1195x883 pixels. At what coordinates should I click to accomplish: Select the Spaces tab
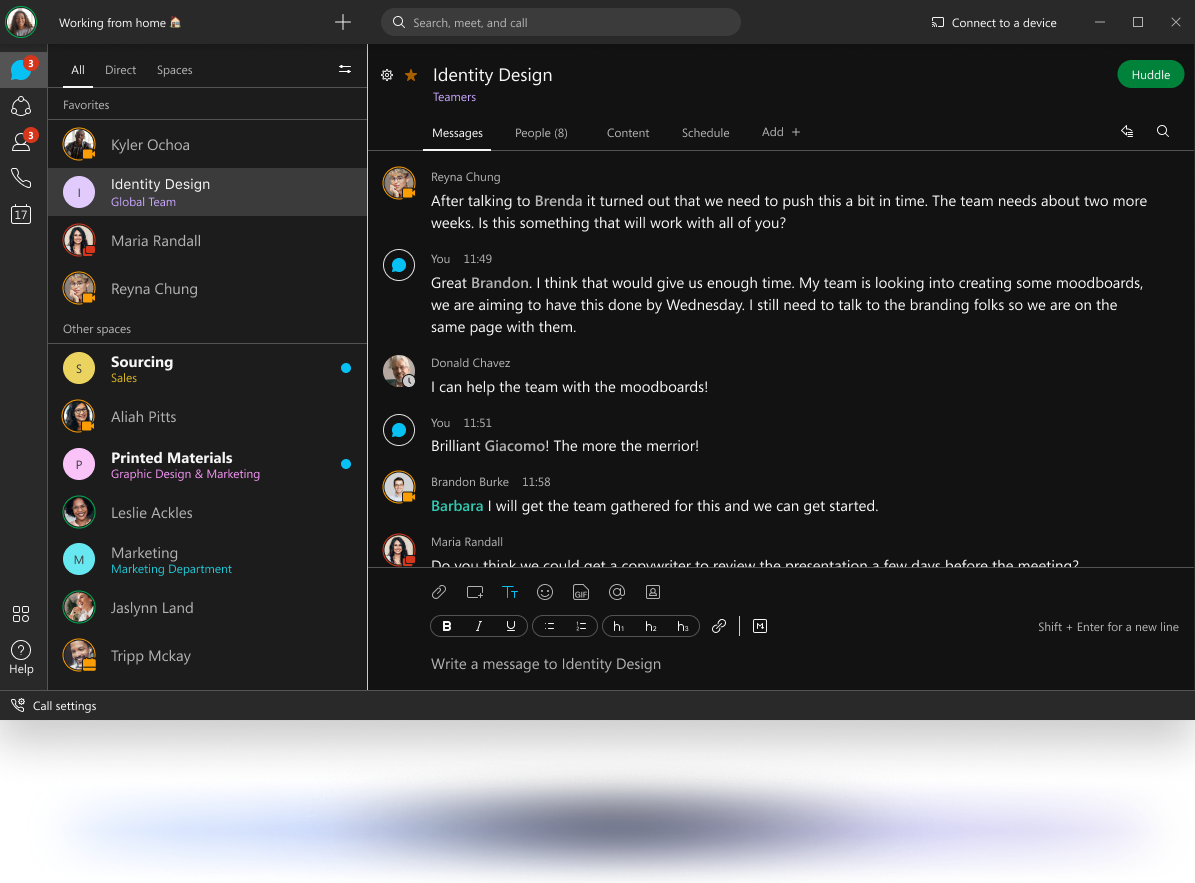pos(175,70)
